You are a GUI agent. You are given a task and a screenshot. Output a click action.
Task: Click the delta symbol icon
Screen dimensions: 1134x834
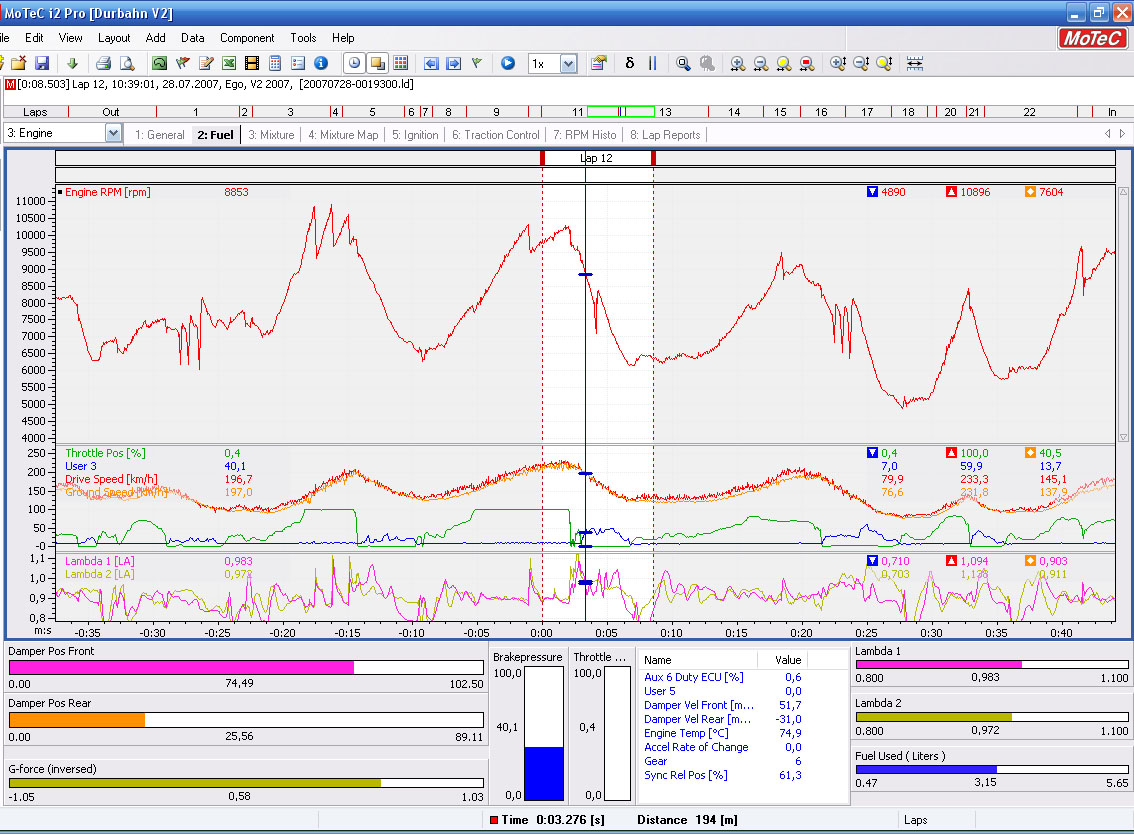pos(630,64)
